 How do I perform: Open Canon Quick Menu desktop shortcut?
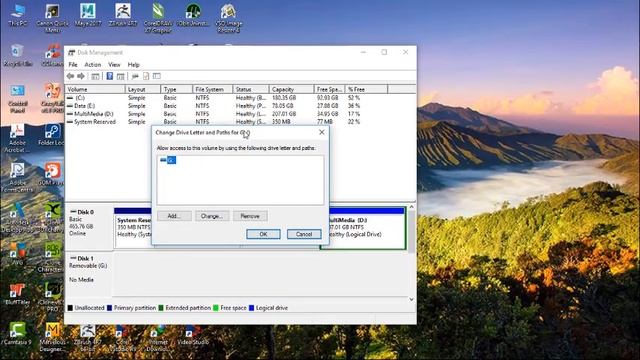pos(52,18)
